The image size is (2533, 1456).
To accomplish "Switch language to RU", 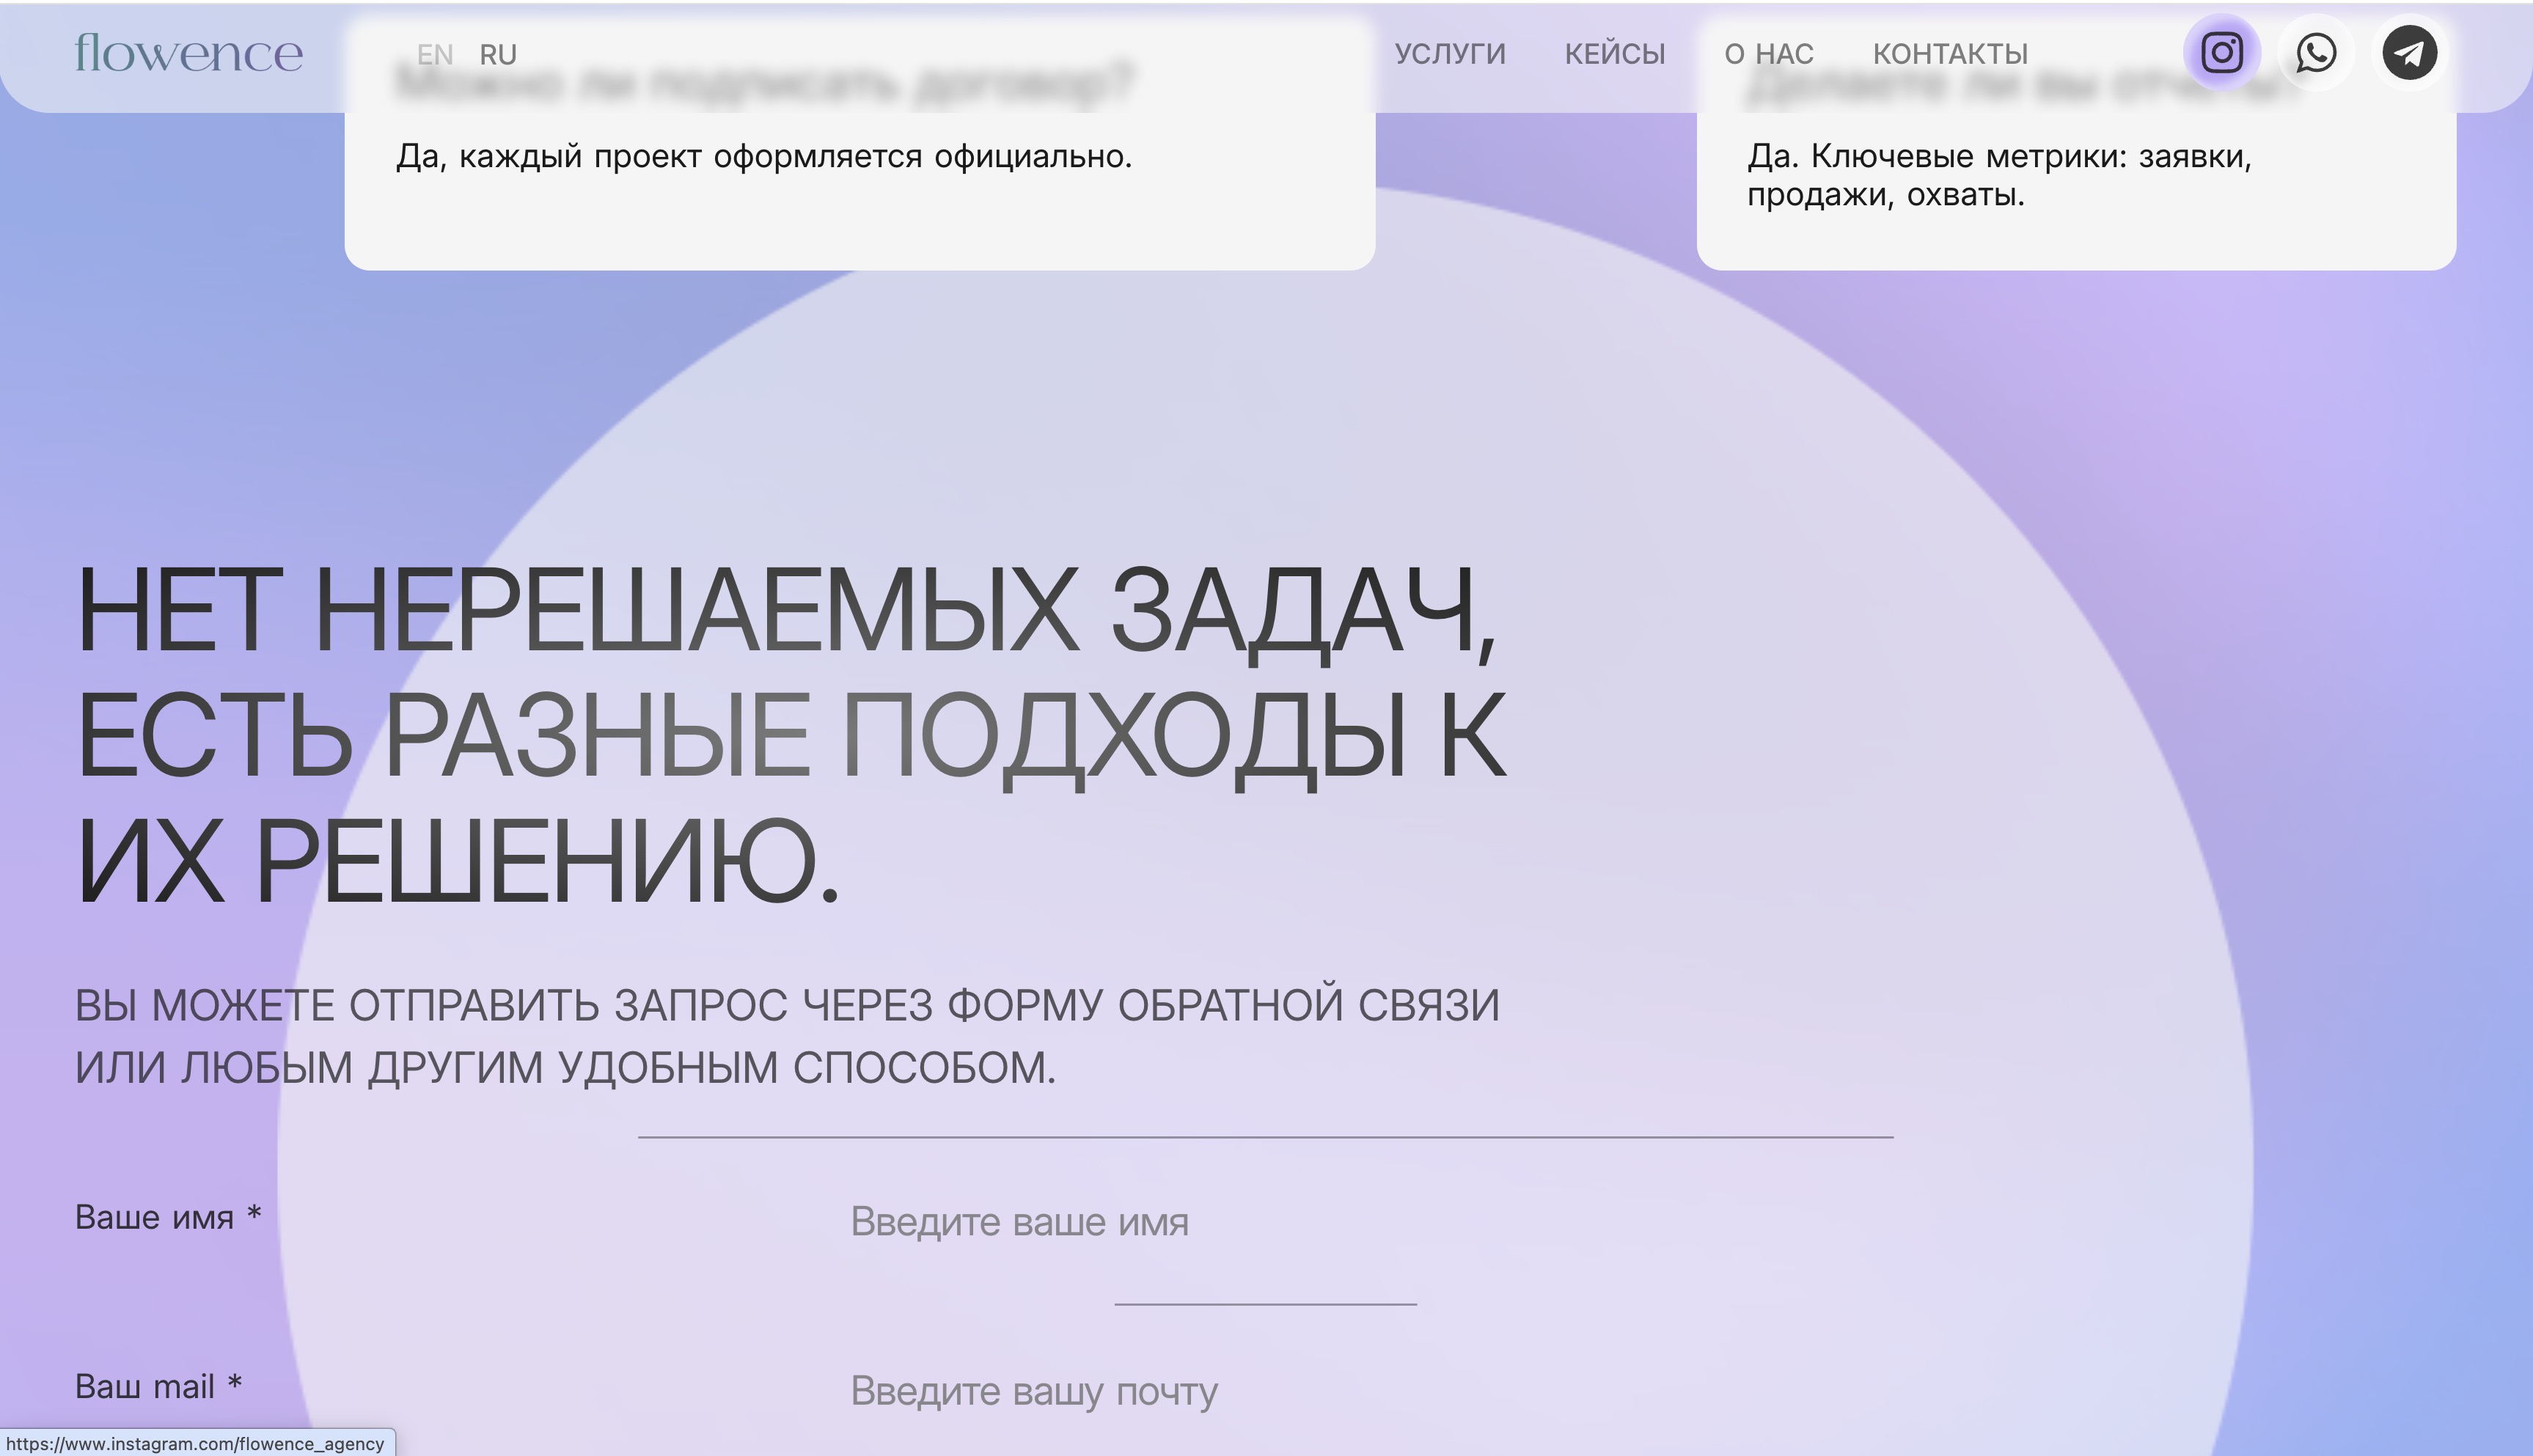I will coord(498,54).
